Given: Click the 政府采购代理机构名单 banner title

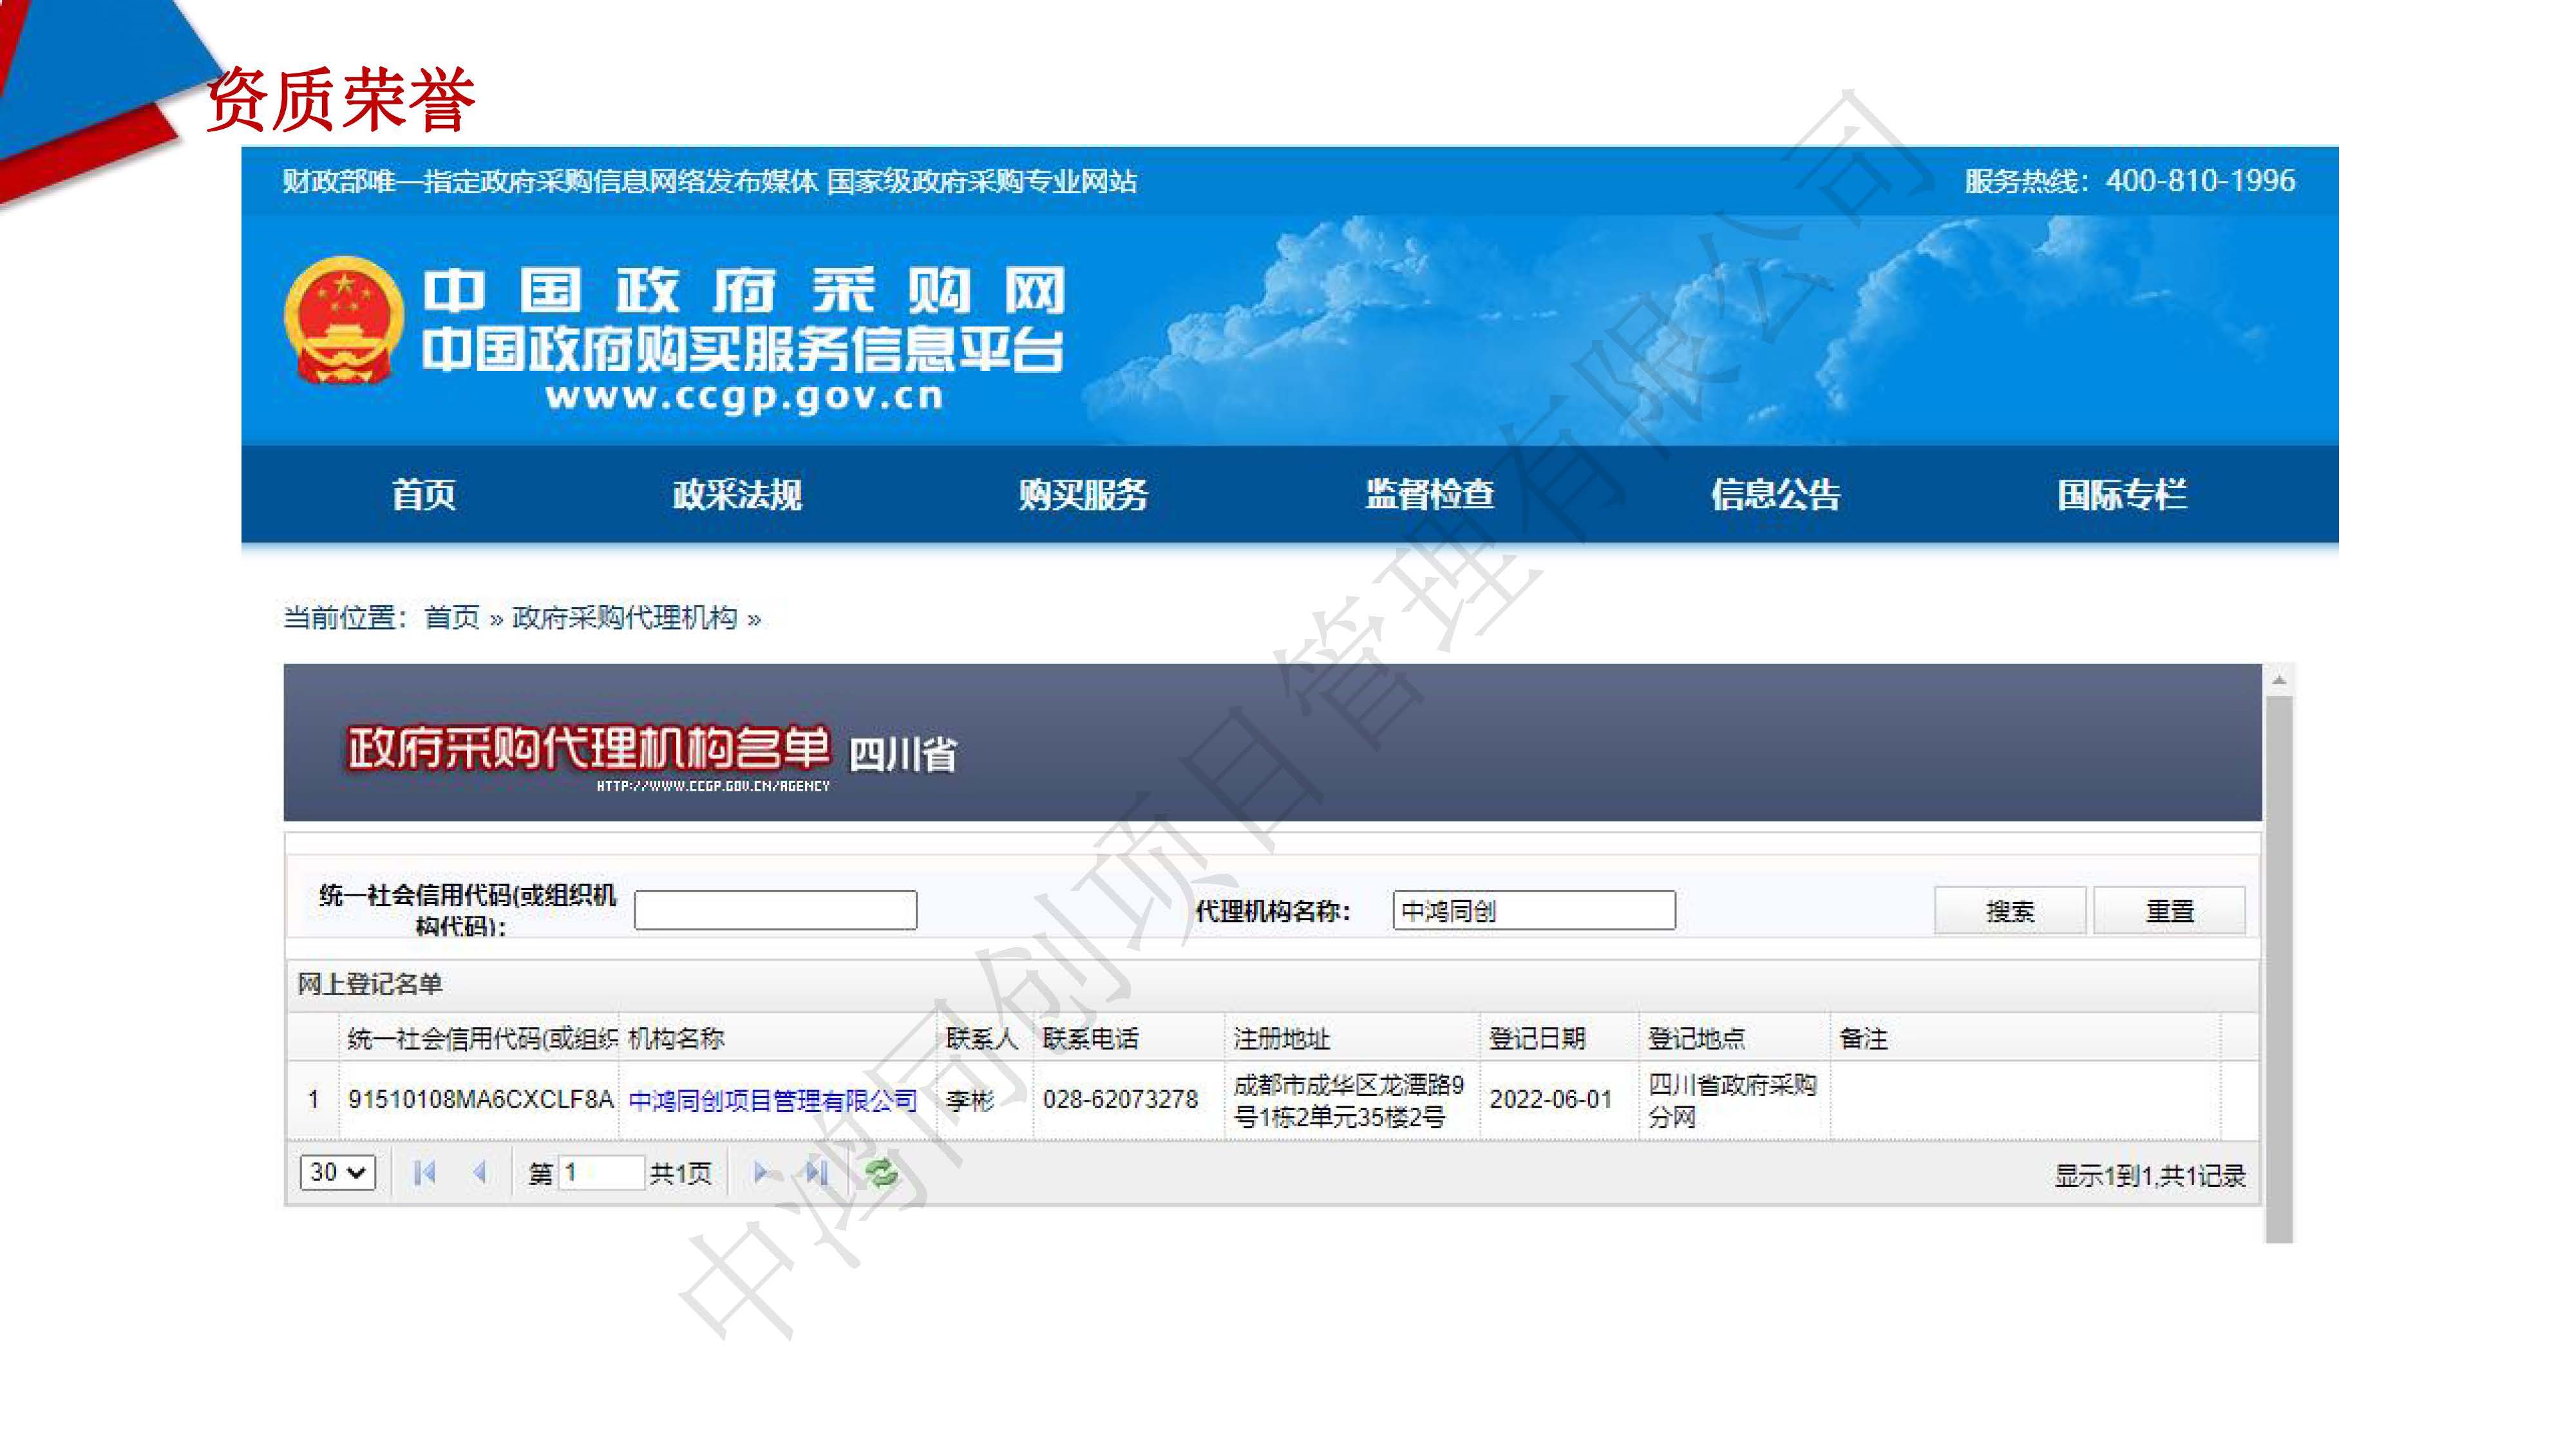Looking at the screenshot, I should [588, 748].
